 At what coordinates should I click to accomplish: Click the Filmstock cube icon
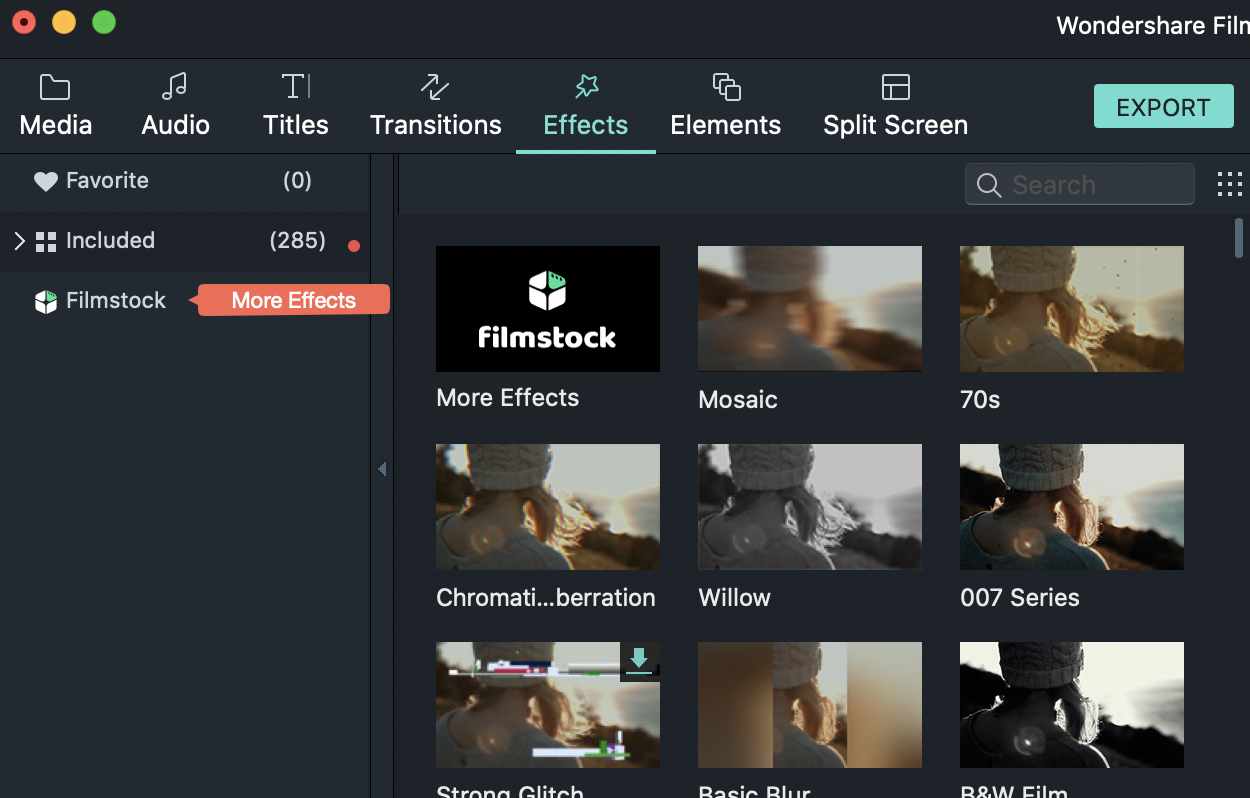46,302
